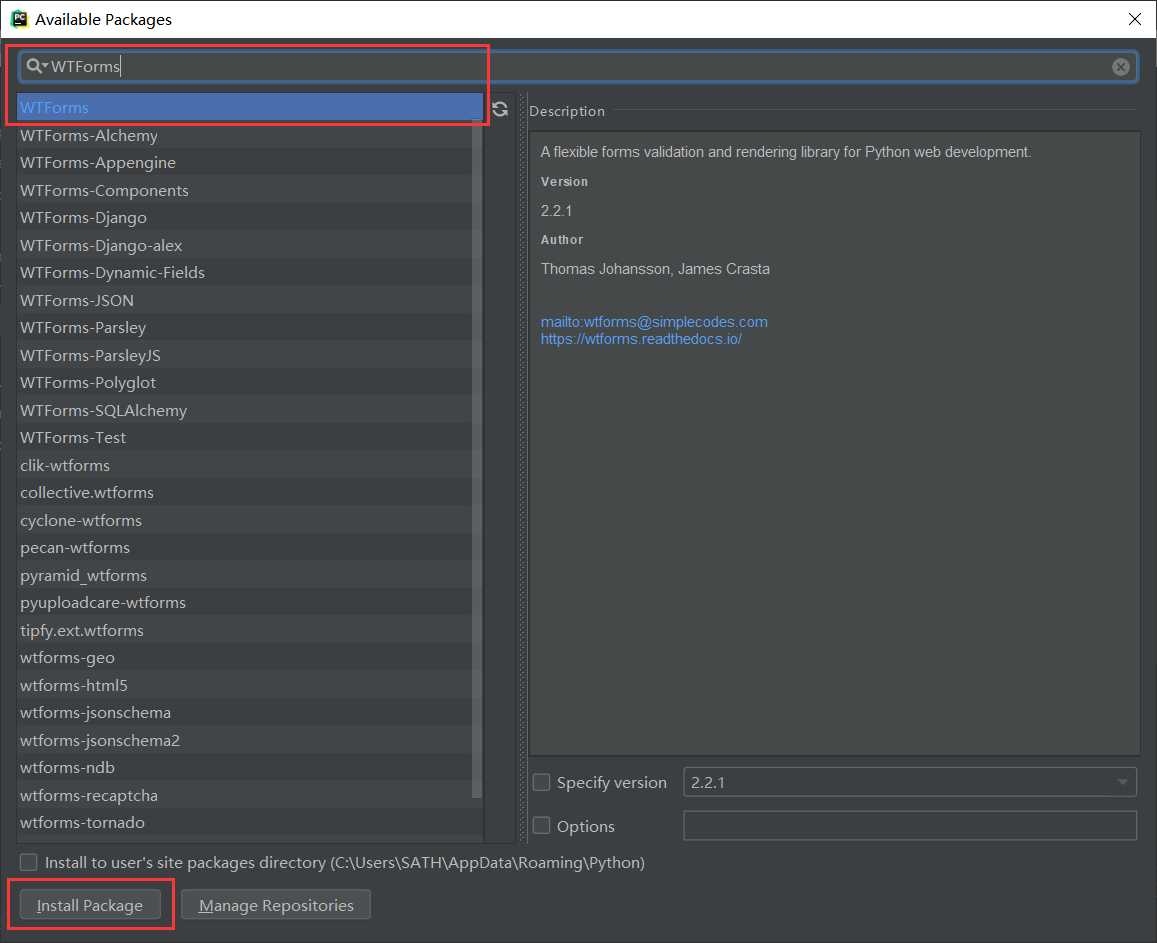Select wtforms-html5 package
1157x943 pixels.
coord(244,685)
